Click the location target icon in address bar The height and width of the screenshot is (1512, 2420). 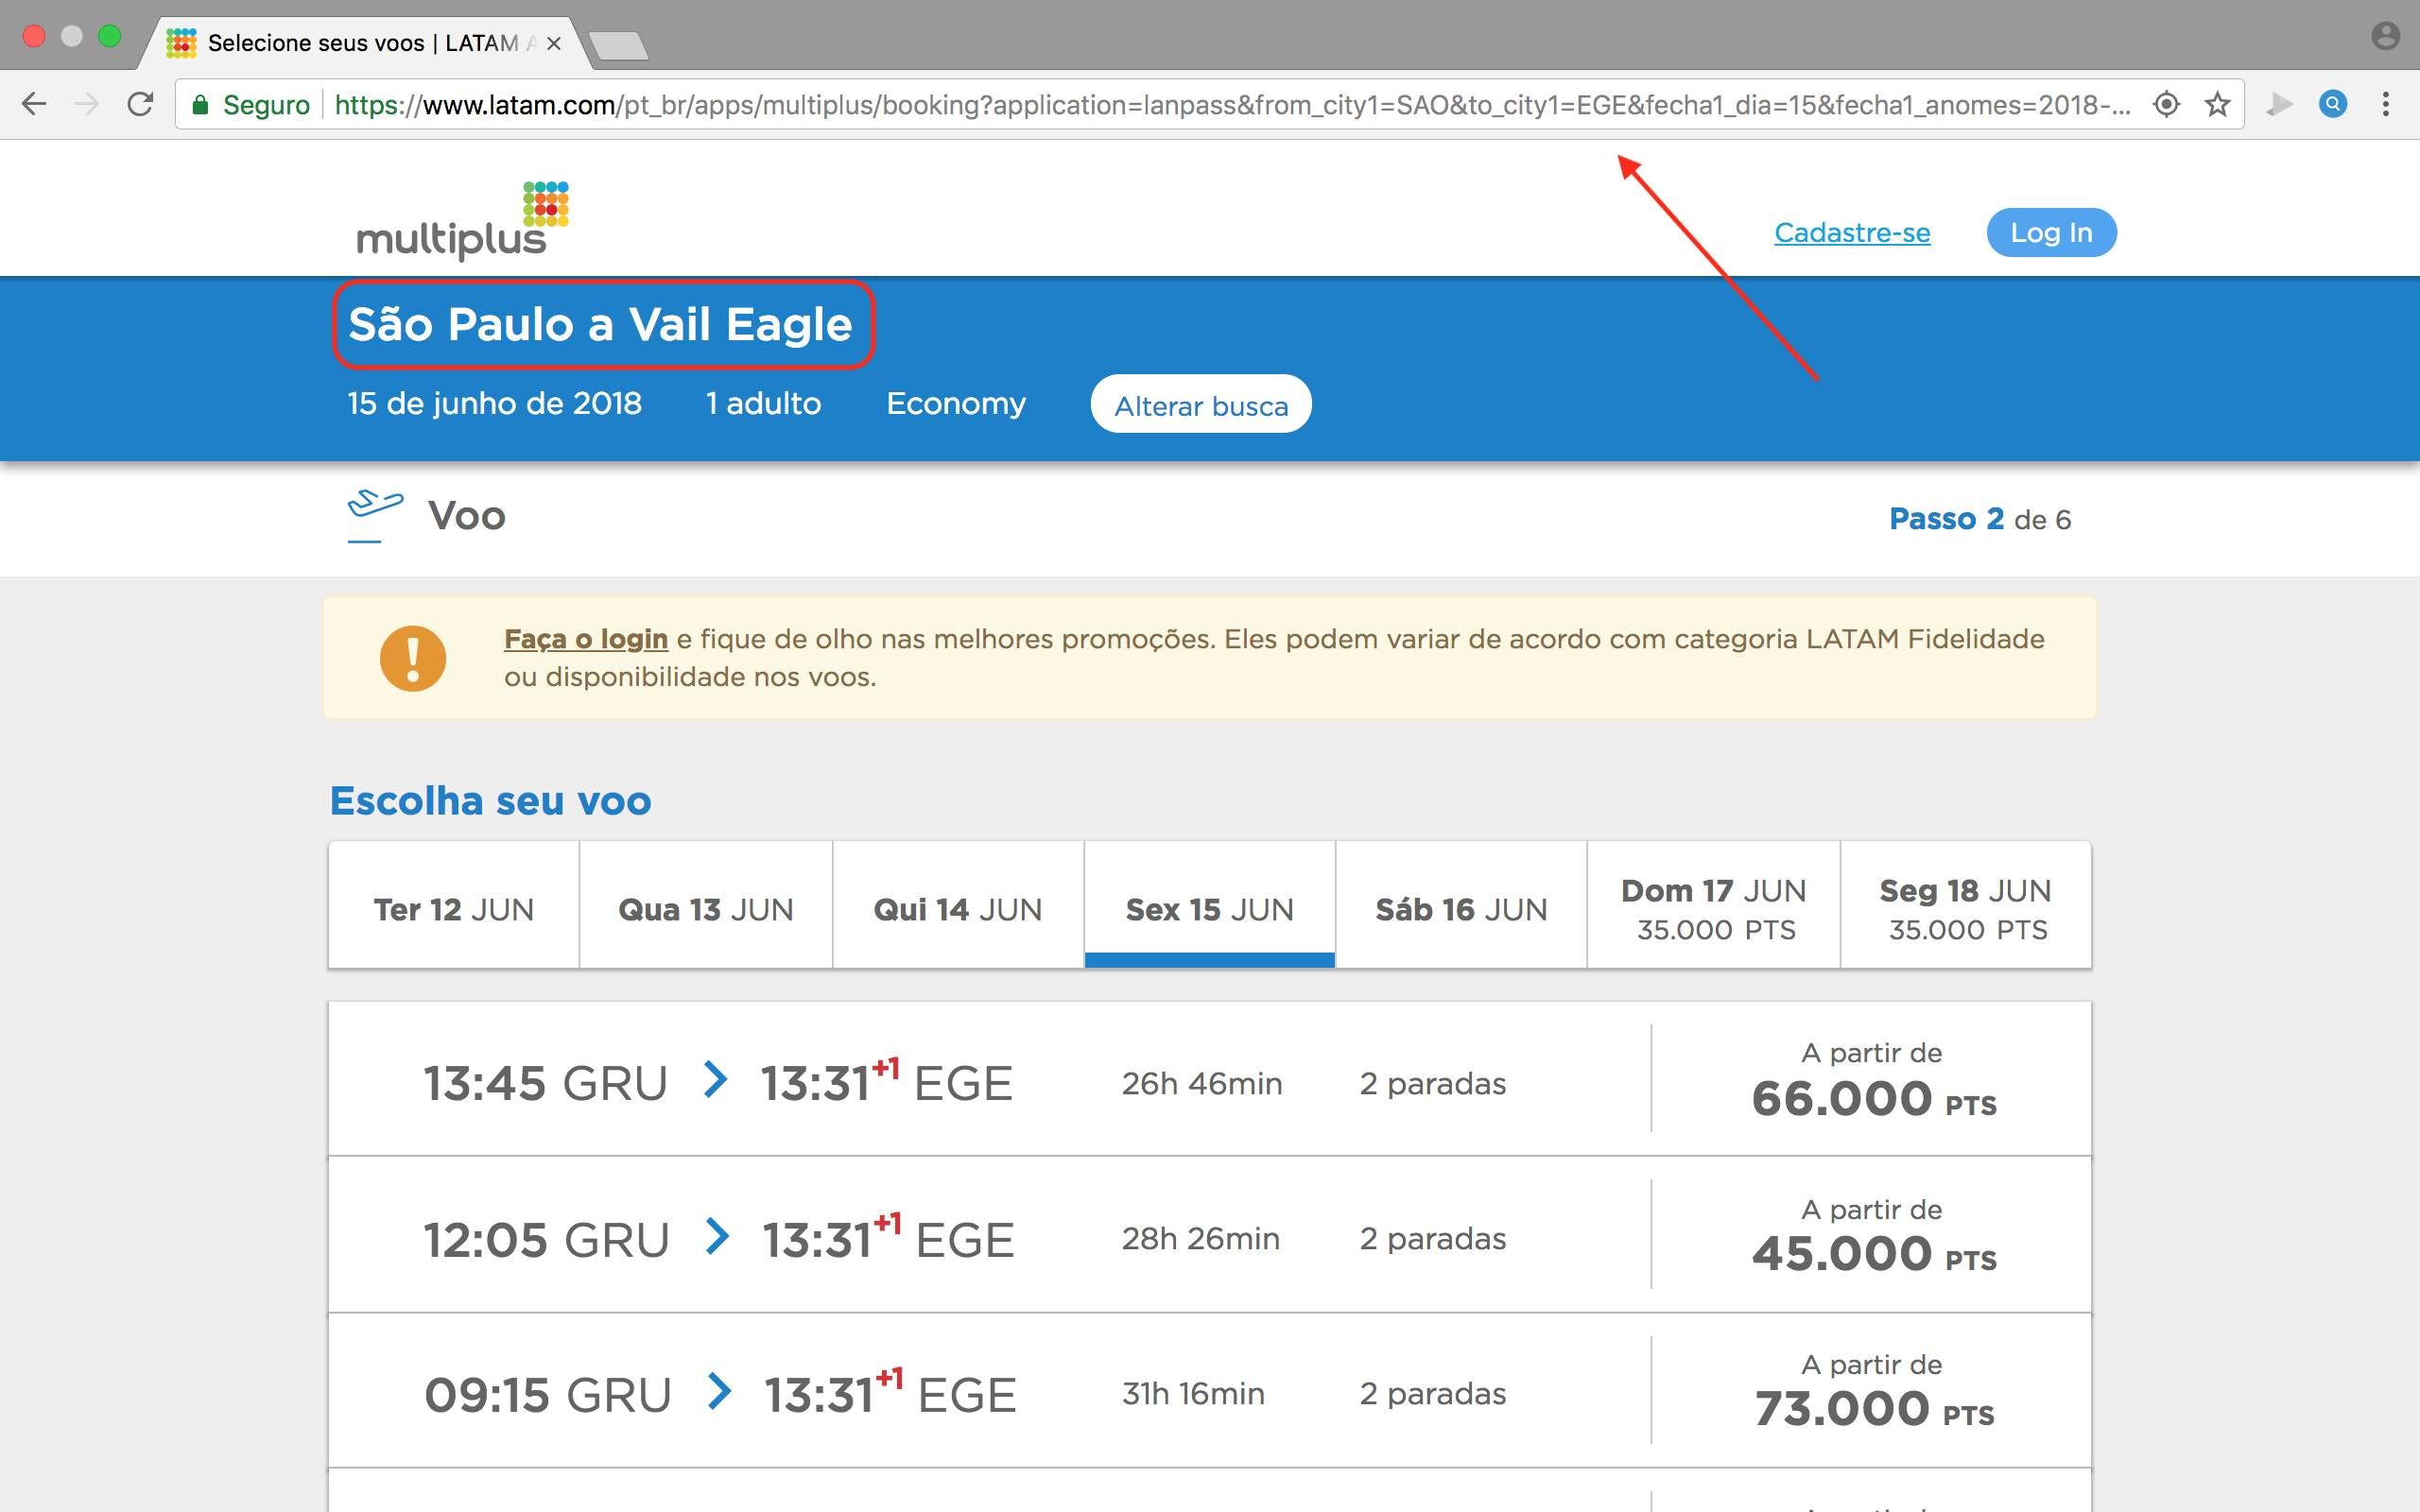pyautogui.click(x=2166, y=104)
